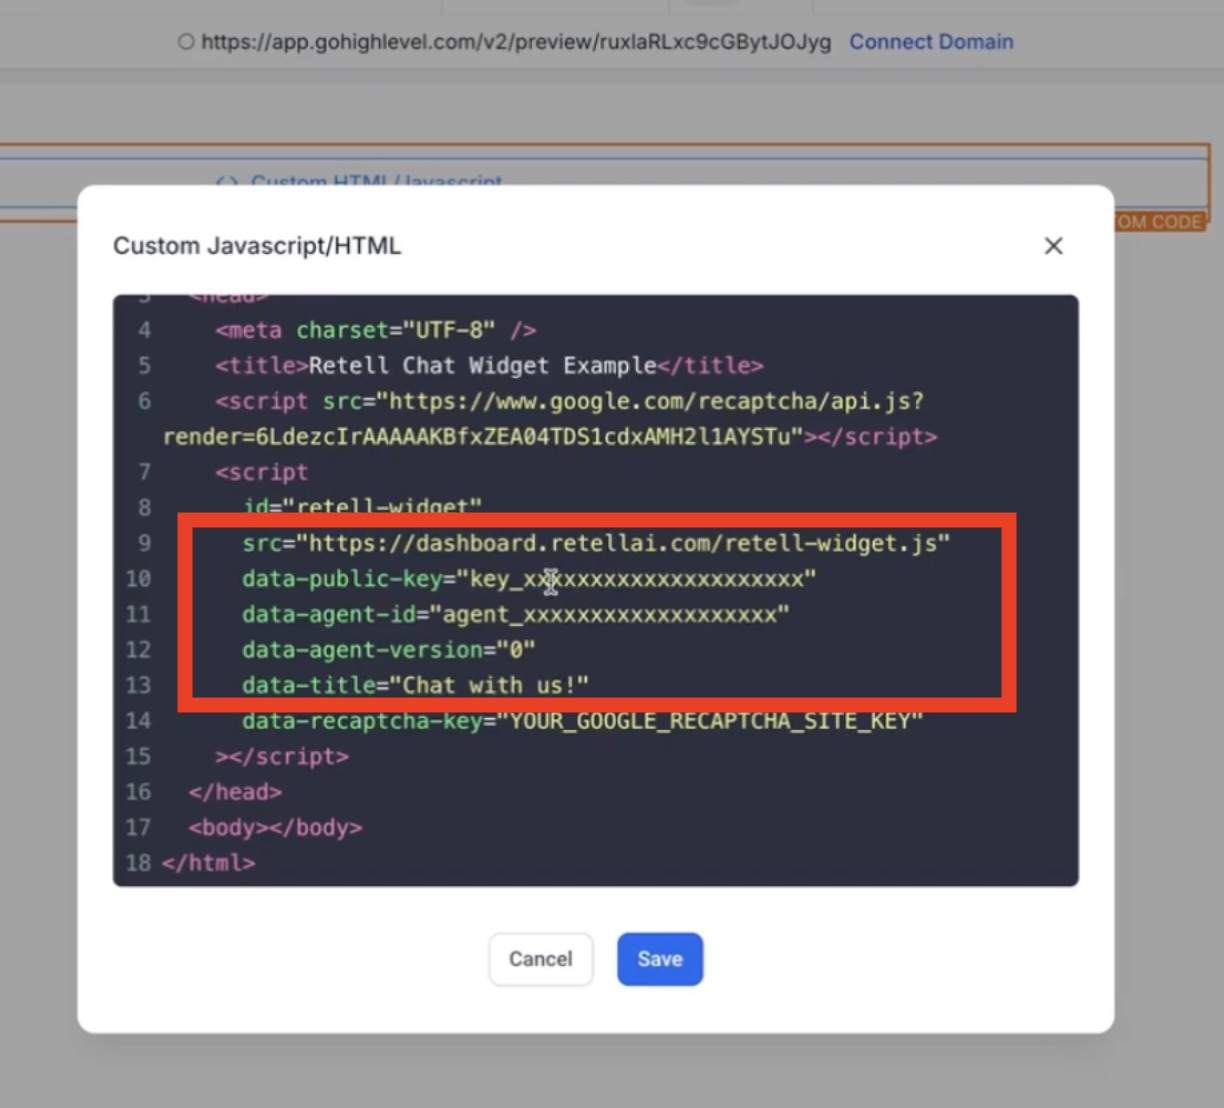Click the retell-widget.js src line
The width and height of the screenshot is (1224, 1108).
pos(596,543)
